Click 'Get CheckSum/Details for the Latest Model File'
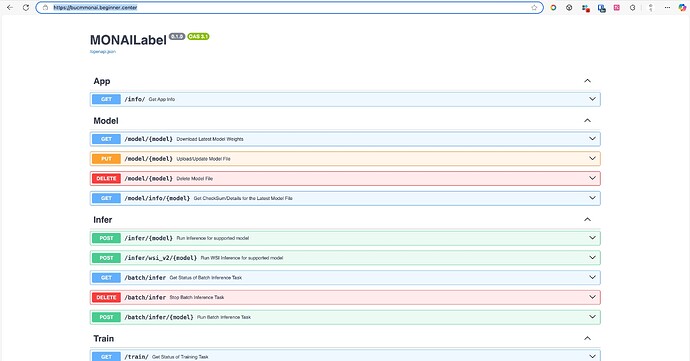Screen dimensions: 690x361 pyautogui.click(x=243, y=199)
